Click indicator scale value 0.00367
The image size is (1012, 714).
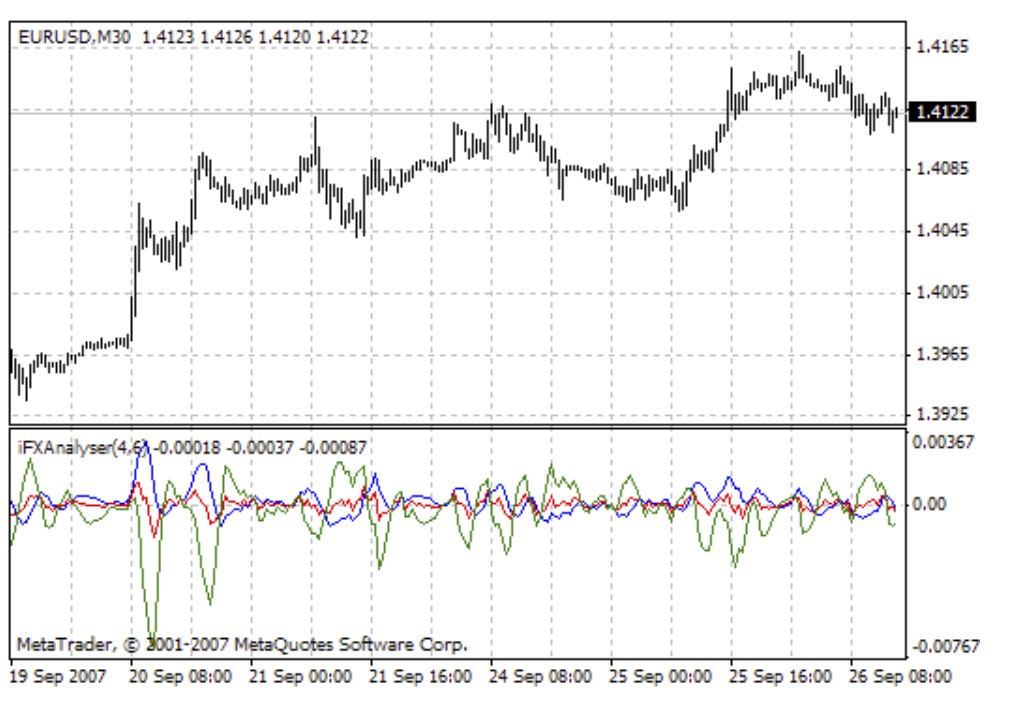pos(942,442)
